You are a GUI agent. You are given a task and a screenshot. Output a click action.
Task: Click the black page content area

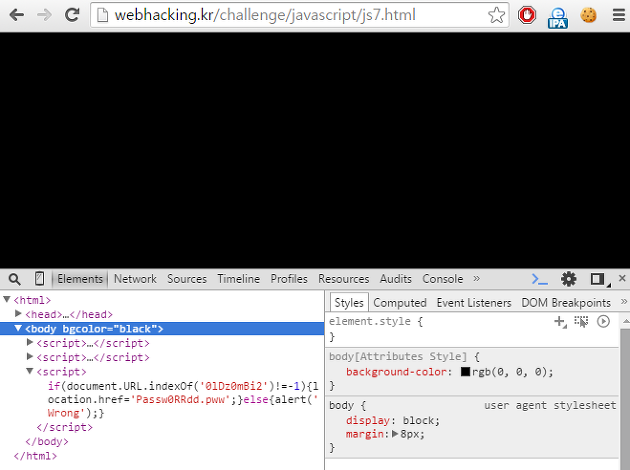coord(315,150)
